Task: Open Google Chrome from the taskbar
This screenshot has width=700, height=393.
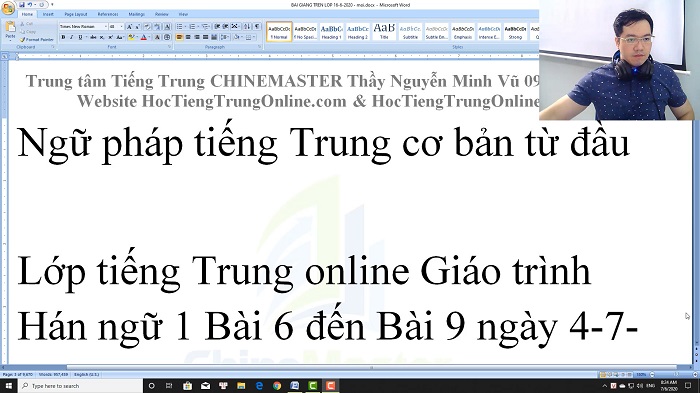Action: pos(277,385)
